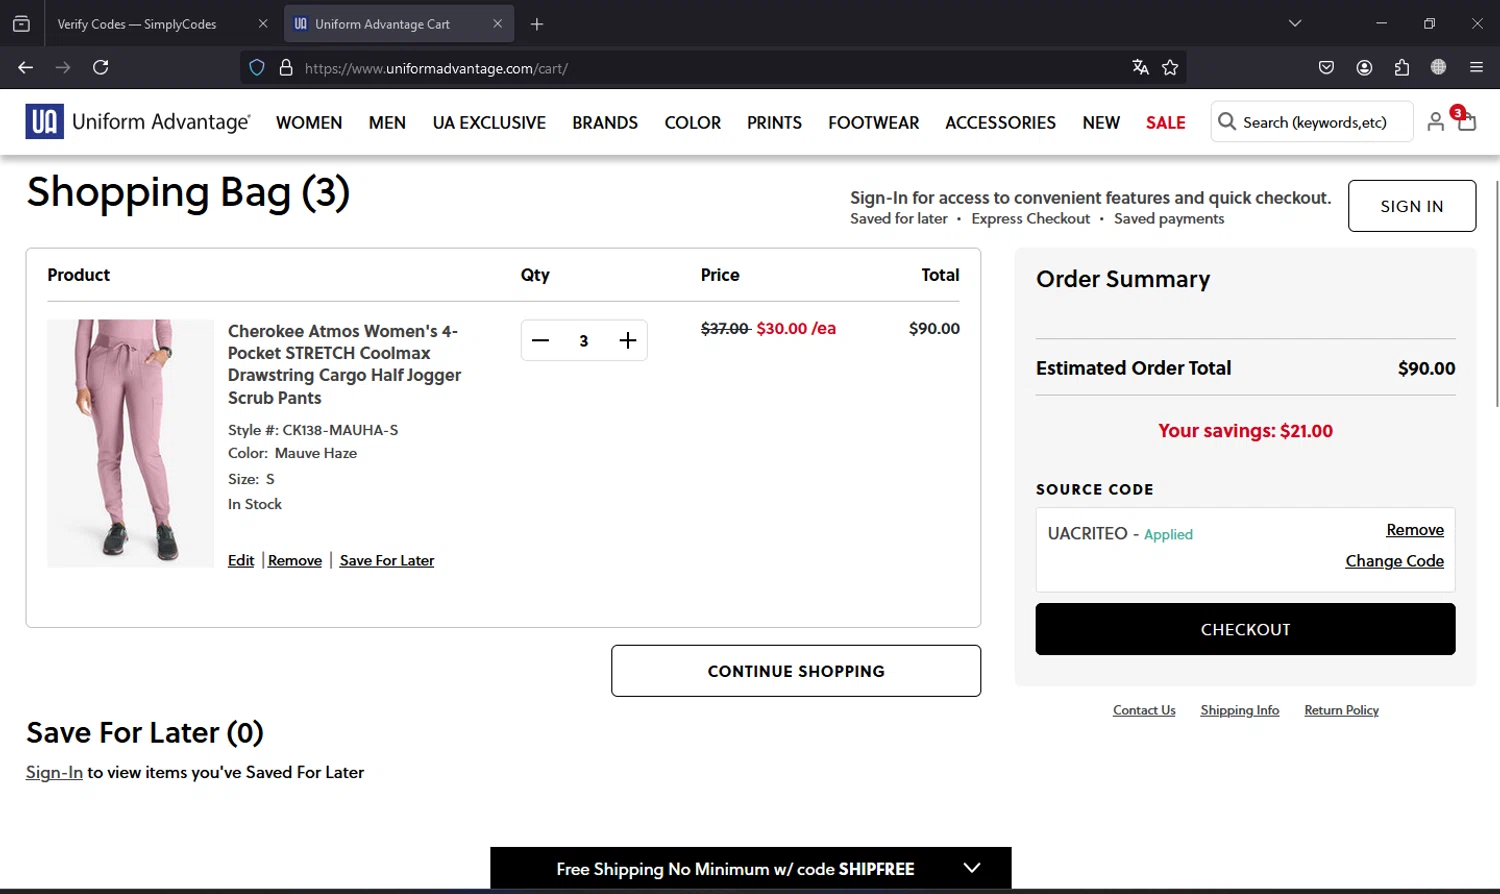
Task: Click the quantity value field showing 3
Action: (584, 341)
